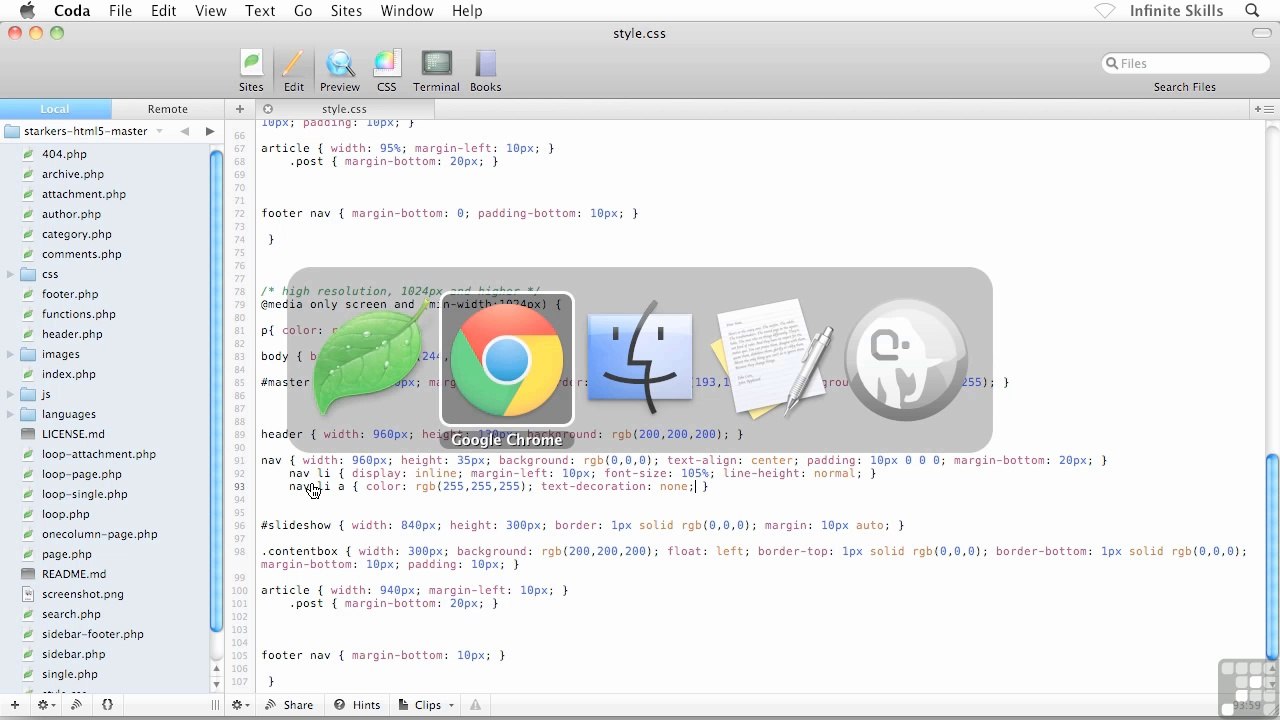Open archive.php in file list
Viewport: 1280px width, 720px height.
(x=73, y=174)
